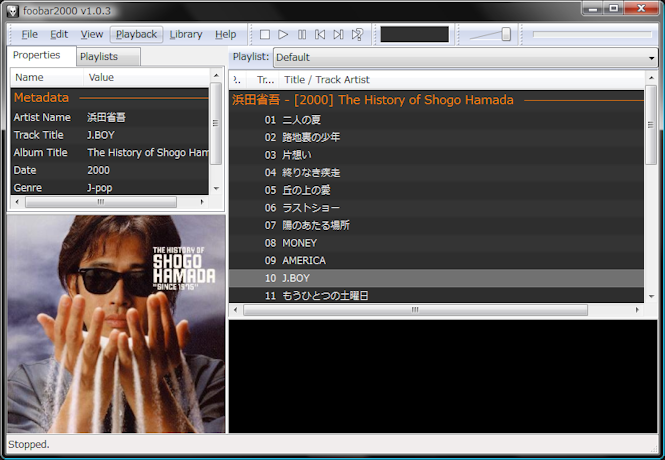The width and height of the screenshot is (665, 460).
Task: Click the Track Title property row
Action: (110, 135)
